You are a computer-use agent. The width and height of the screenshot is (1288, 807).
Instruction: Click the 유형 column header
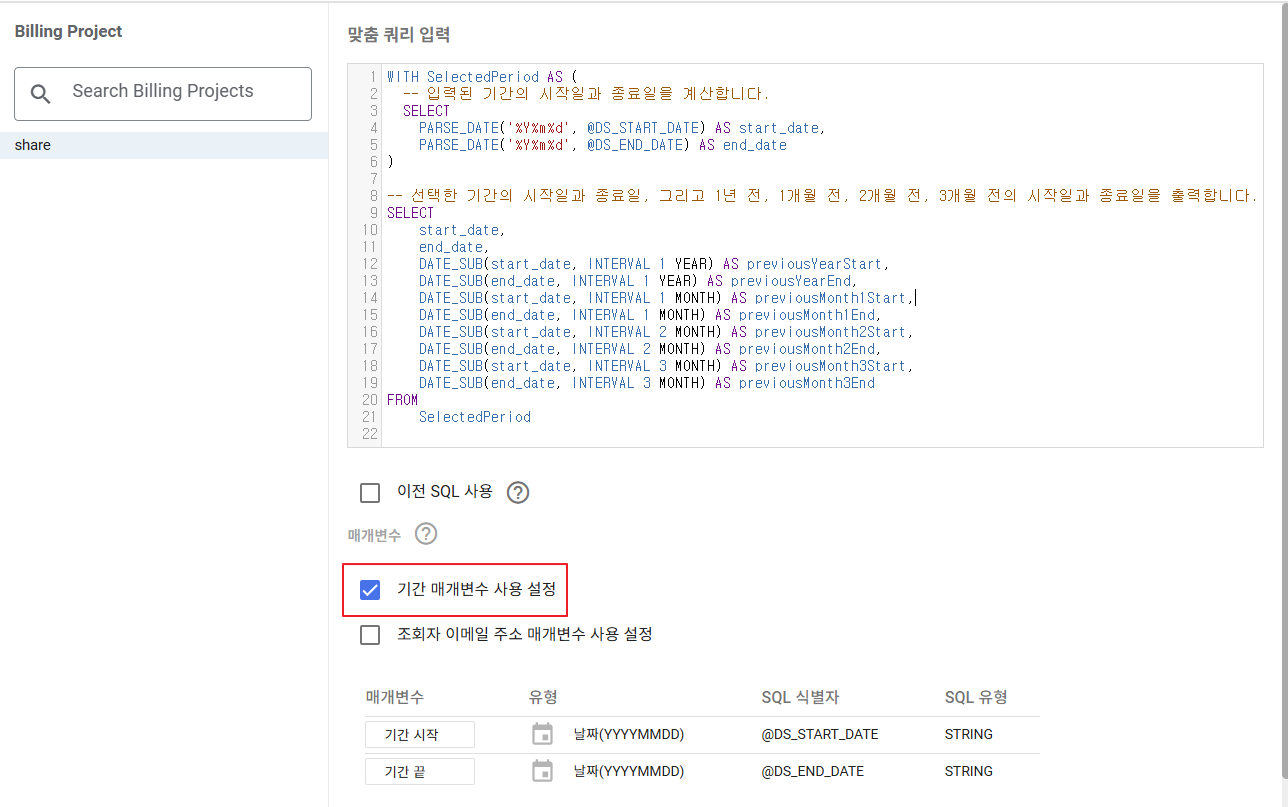click(x=543, y=697)
